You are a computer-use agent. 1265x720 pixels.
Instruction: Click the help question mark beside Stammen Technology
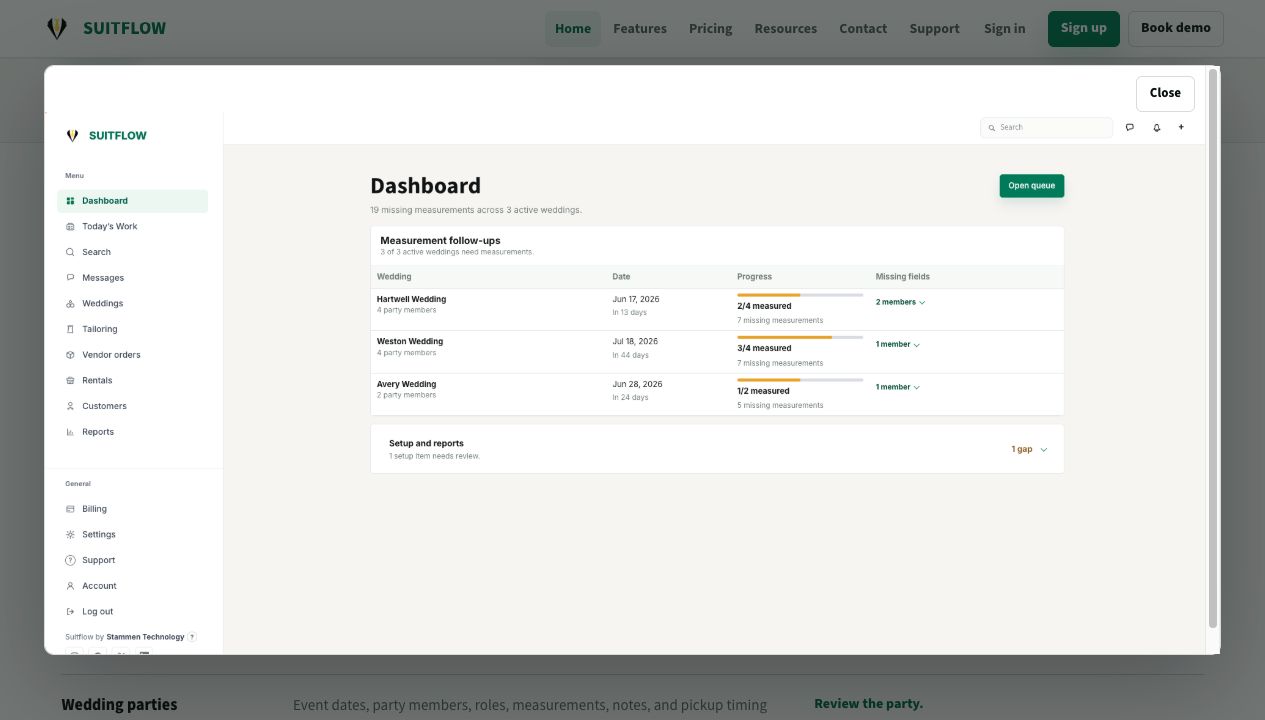click(192, 637)
